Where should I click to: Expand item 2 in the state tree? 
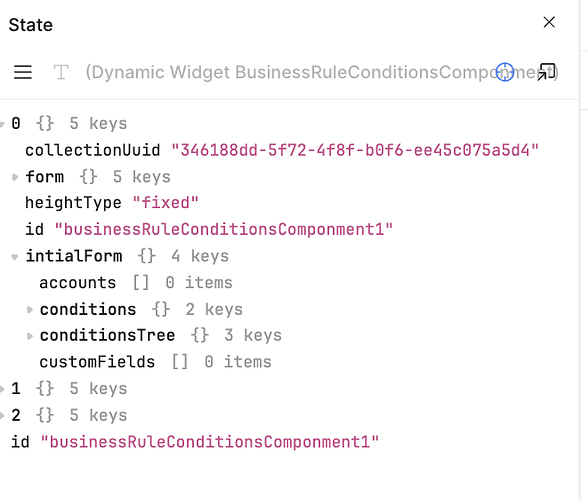coord(2,416)
